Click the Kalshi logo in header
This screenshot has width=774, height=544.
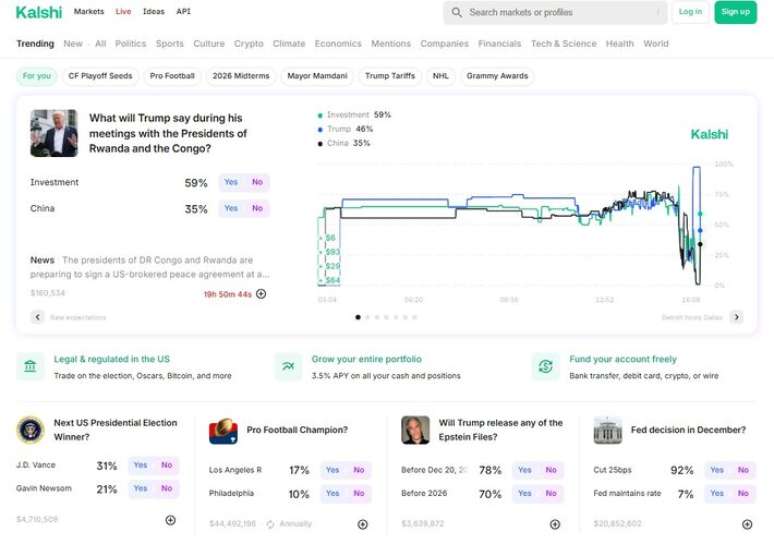click(38, 12)
